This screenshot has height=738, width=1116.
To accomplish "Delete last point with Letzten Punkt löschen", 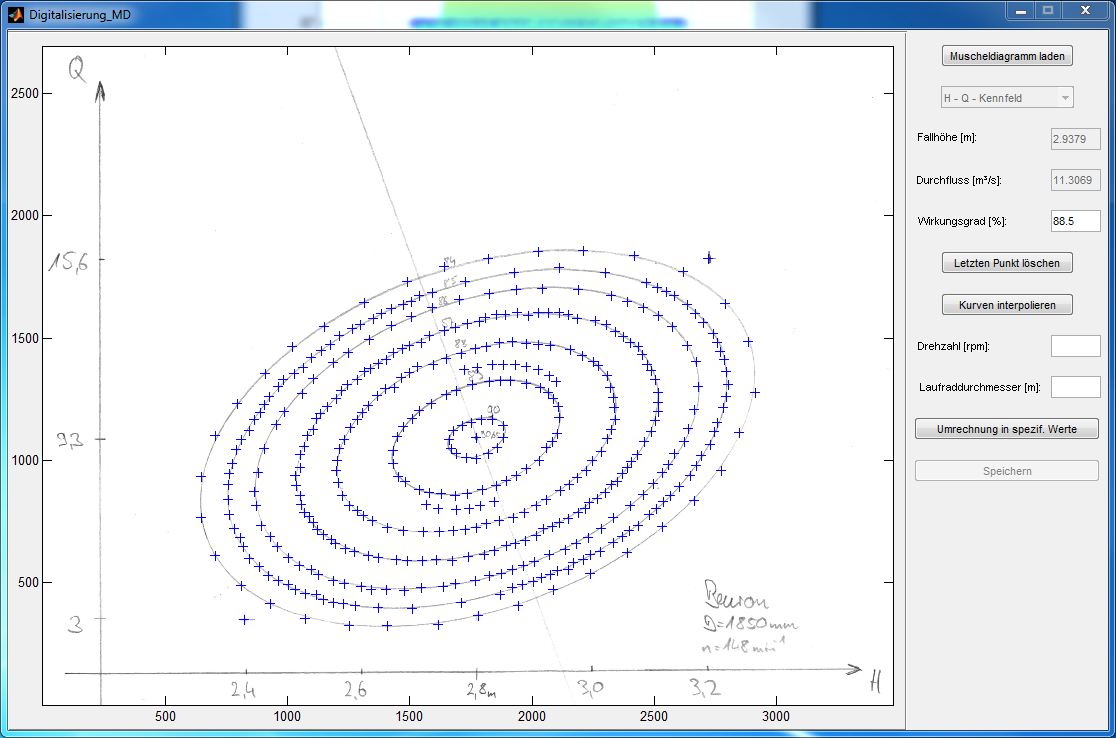I will [x=1007, y=263].
